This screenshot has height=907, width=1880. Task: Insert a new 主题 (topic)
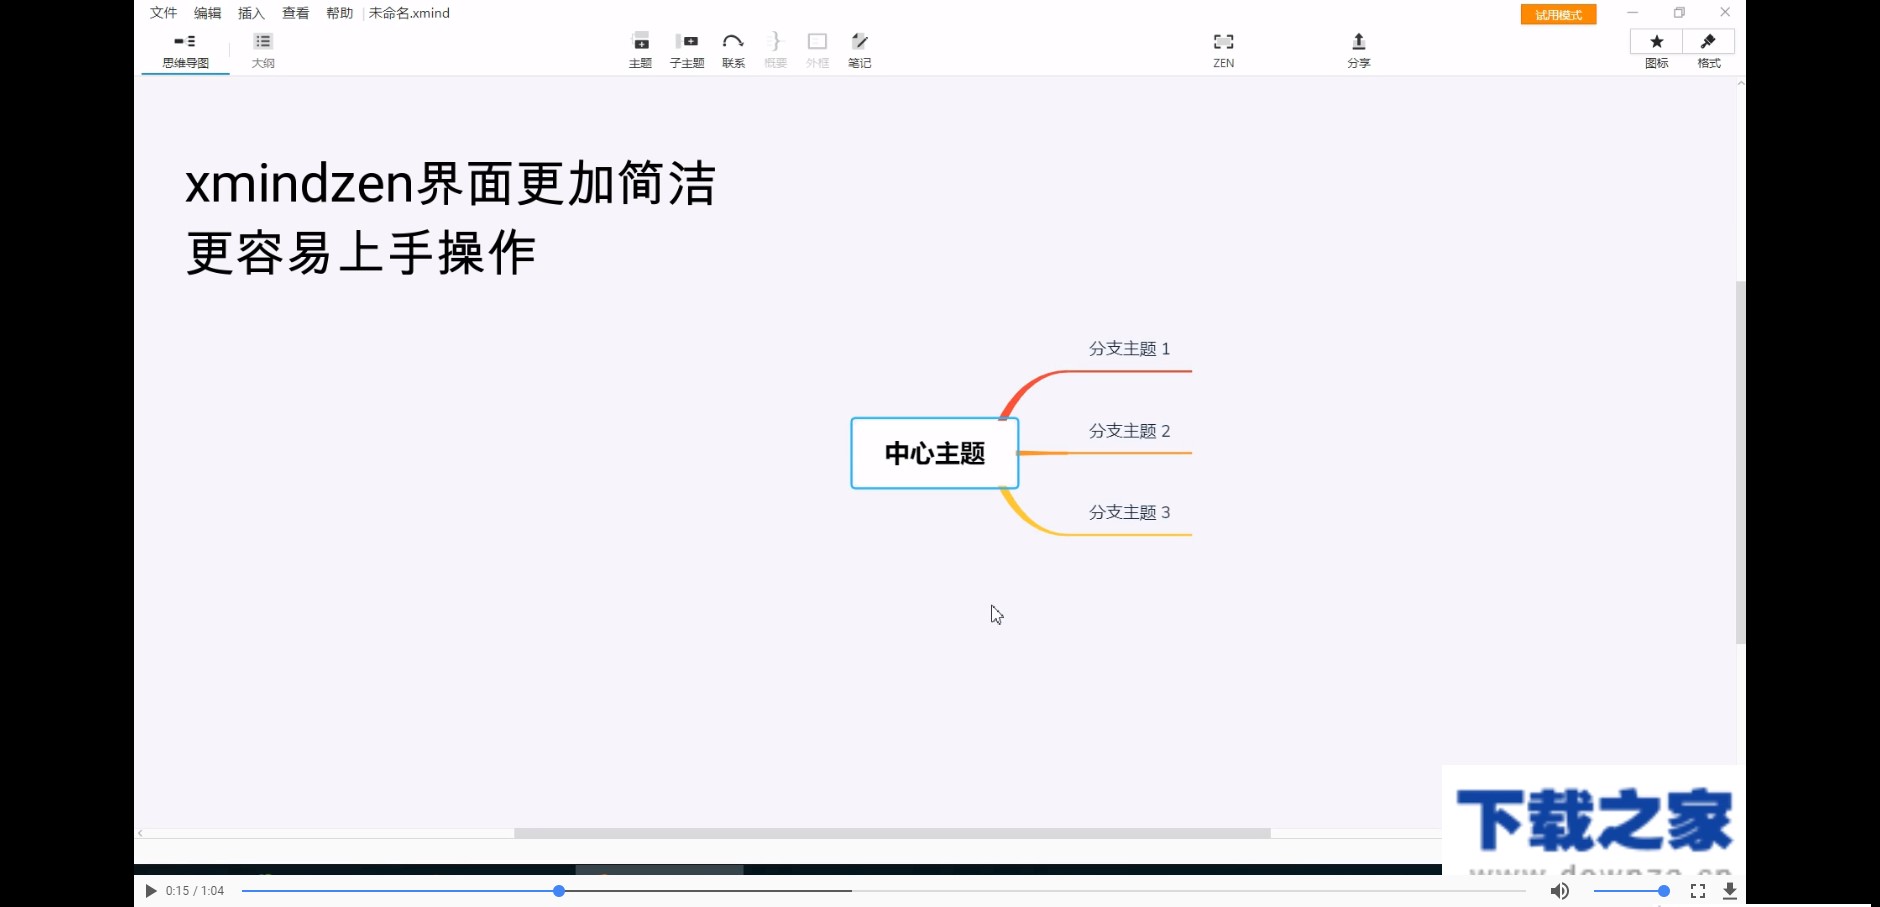point(640,48)
